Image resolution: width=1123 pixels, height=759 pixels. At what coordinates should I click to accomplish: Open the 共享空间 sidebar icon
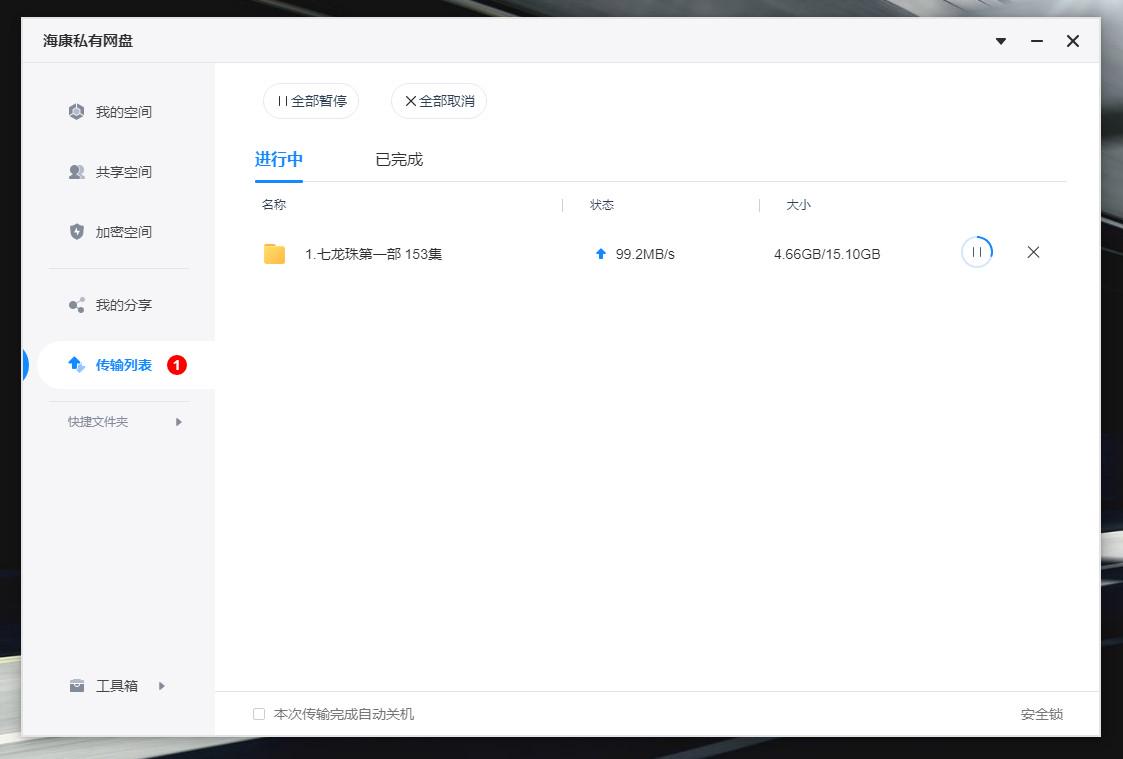(76, 171)
